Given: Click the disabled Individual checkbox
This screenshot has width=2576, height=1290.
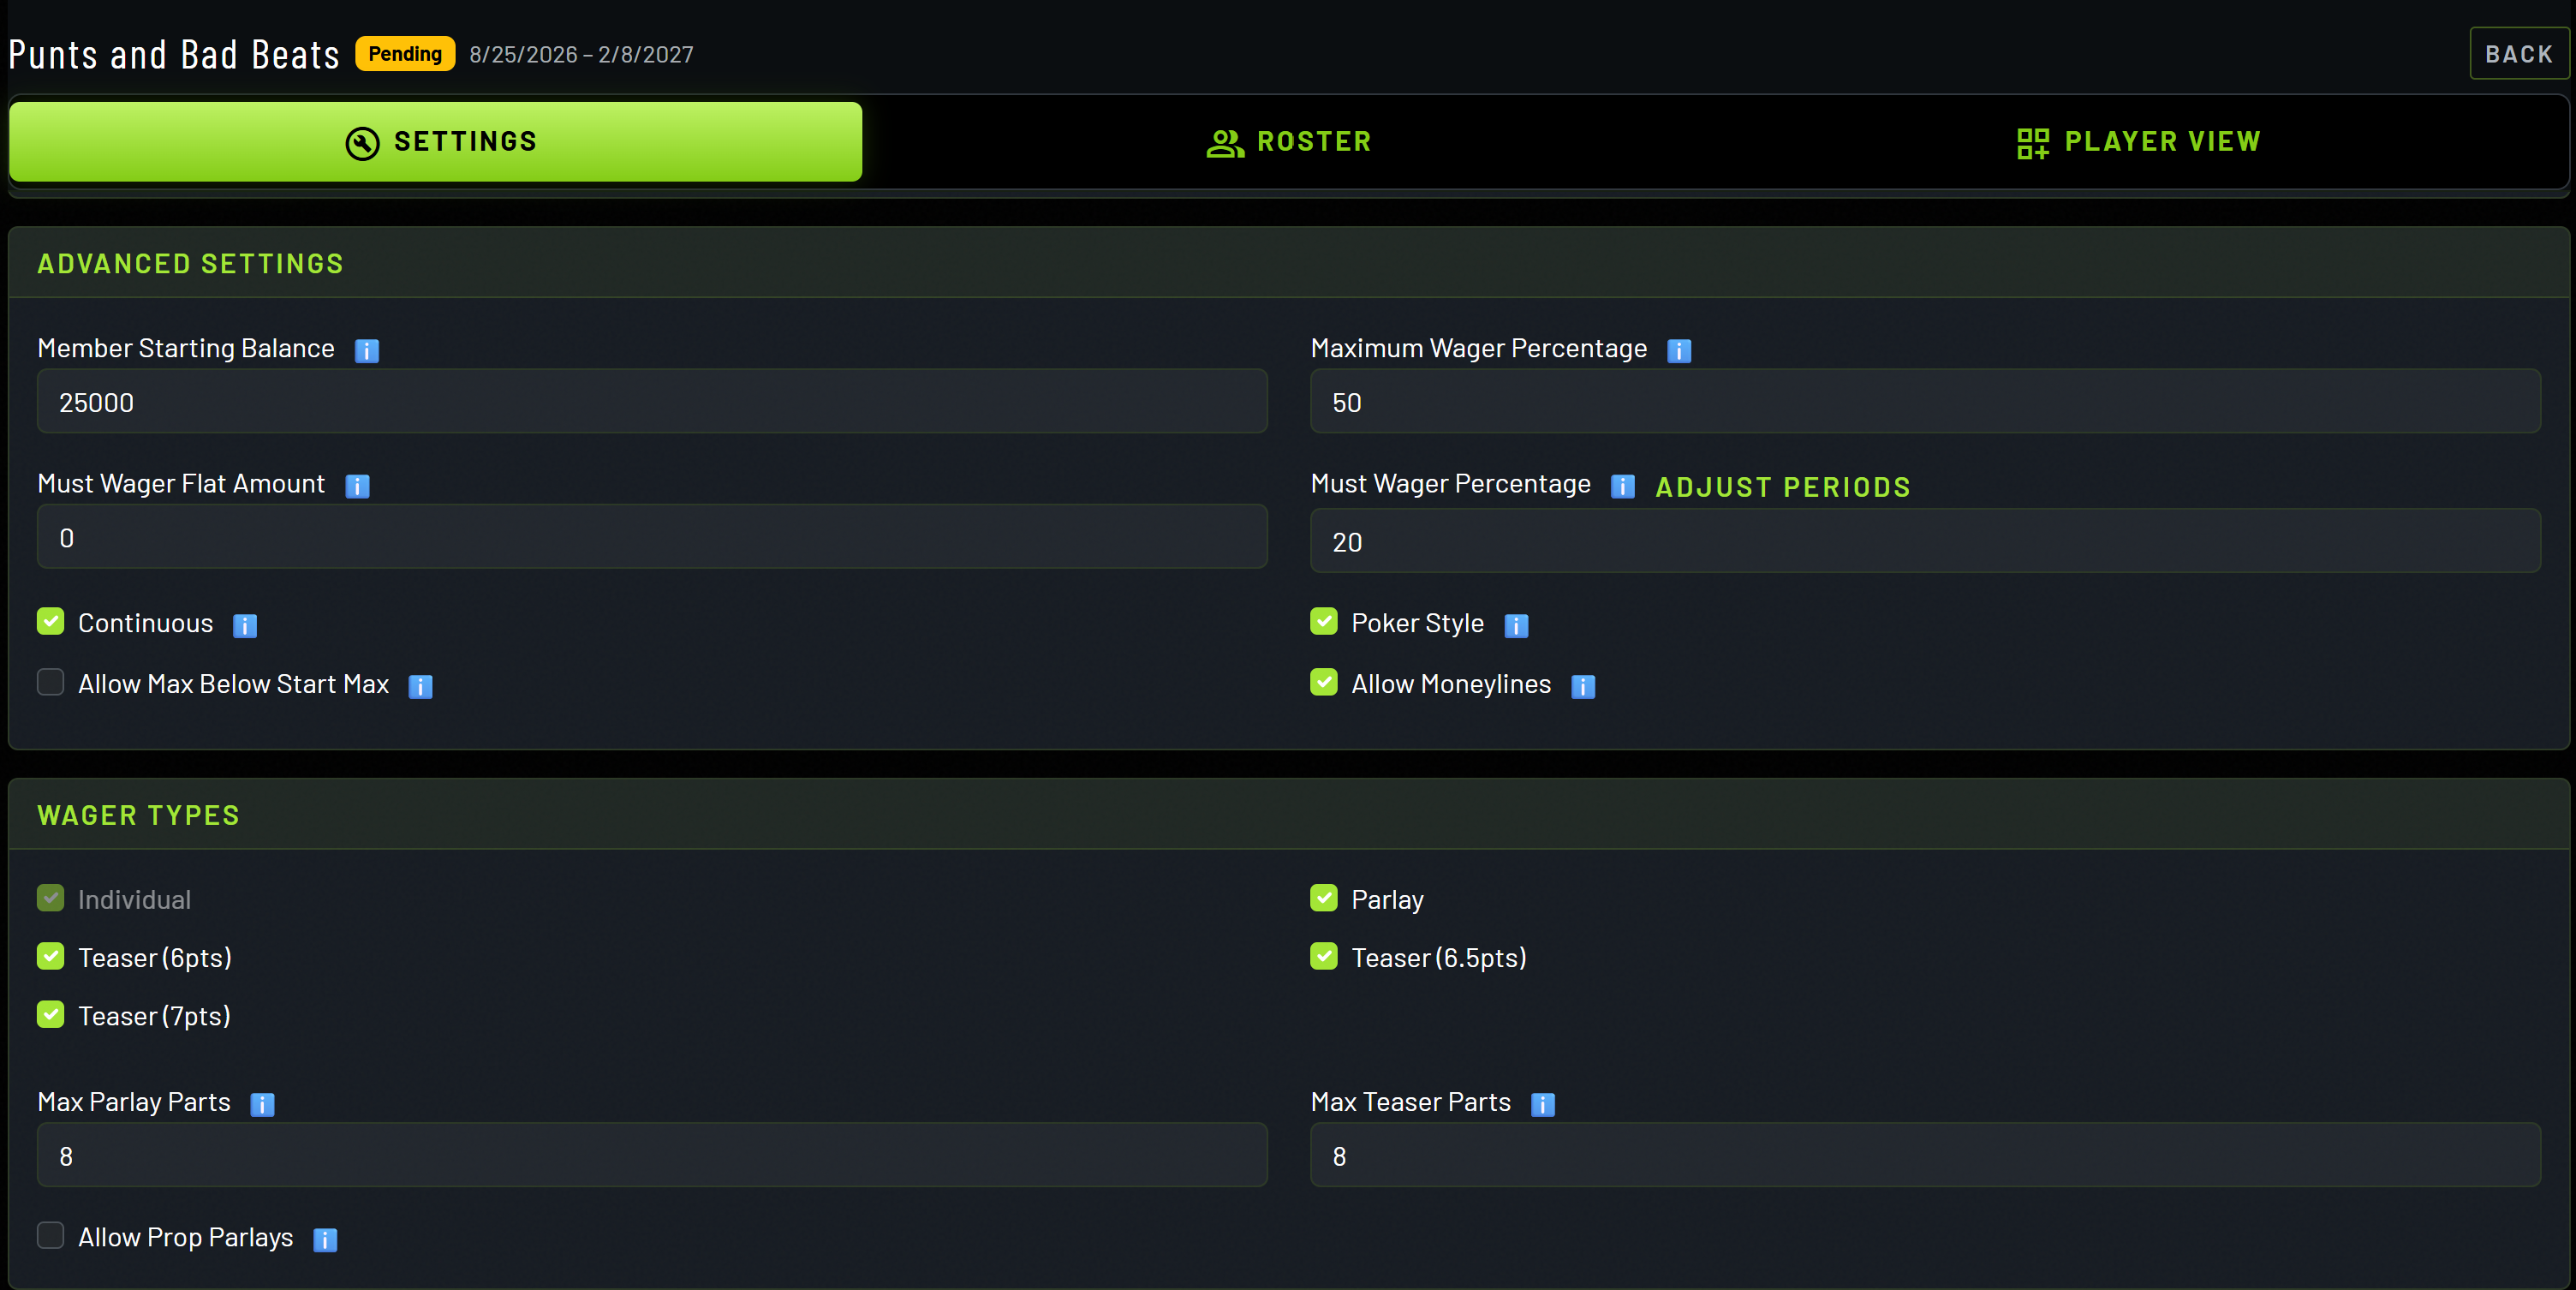Looking at the screenshot, I should (x=51, y=898).
